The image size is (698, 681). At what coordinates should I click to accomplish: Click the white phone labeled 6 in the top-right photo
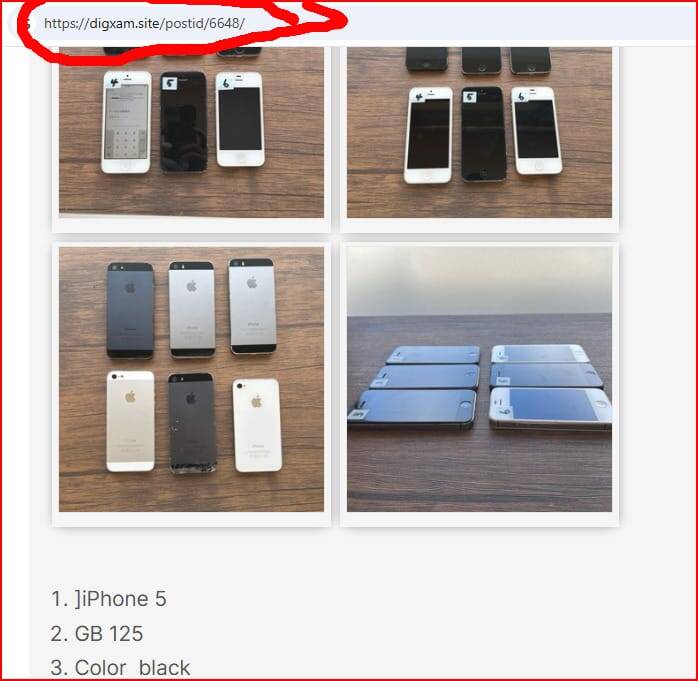coord(537,130)
